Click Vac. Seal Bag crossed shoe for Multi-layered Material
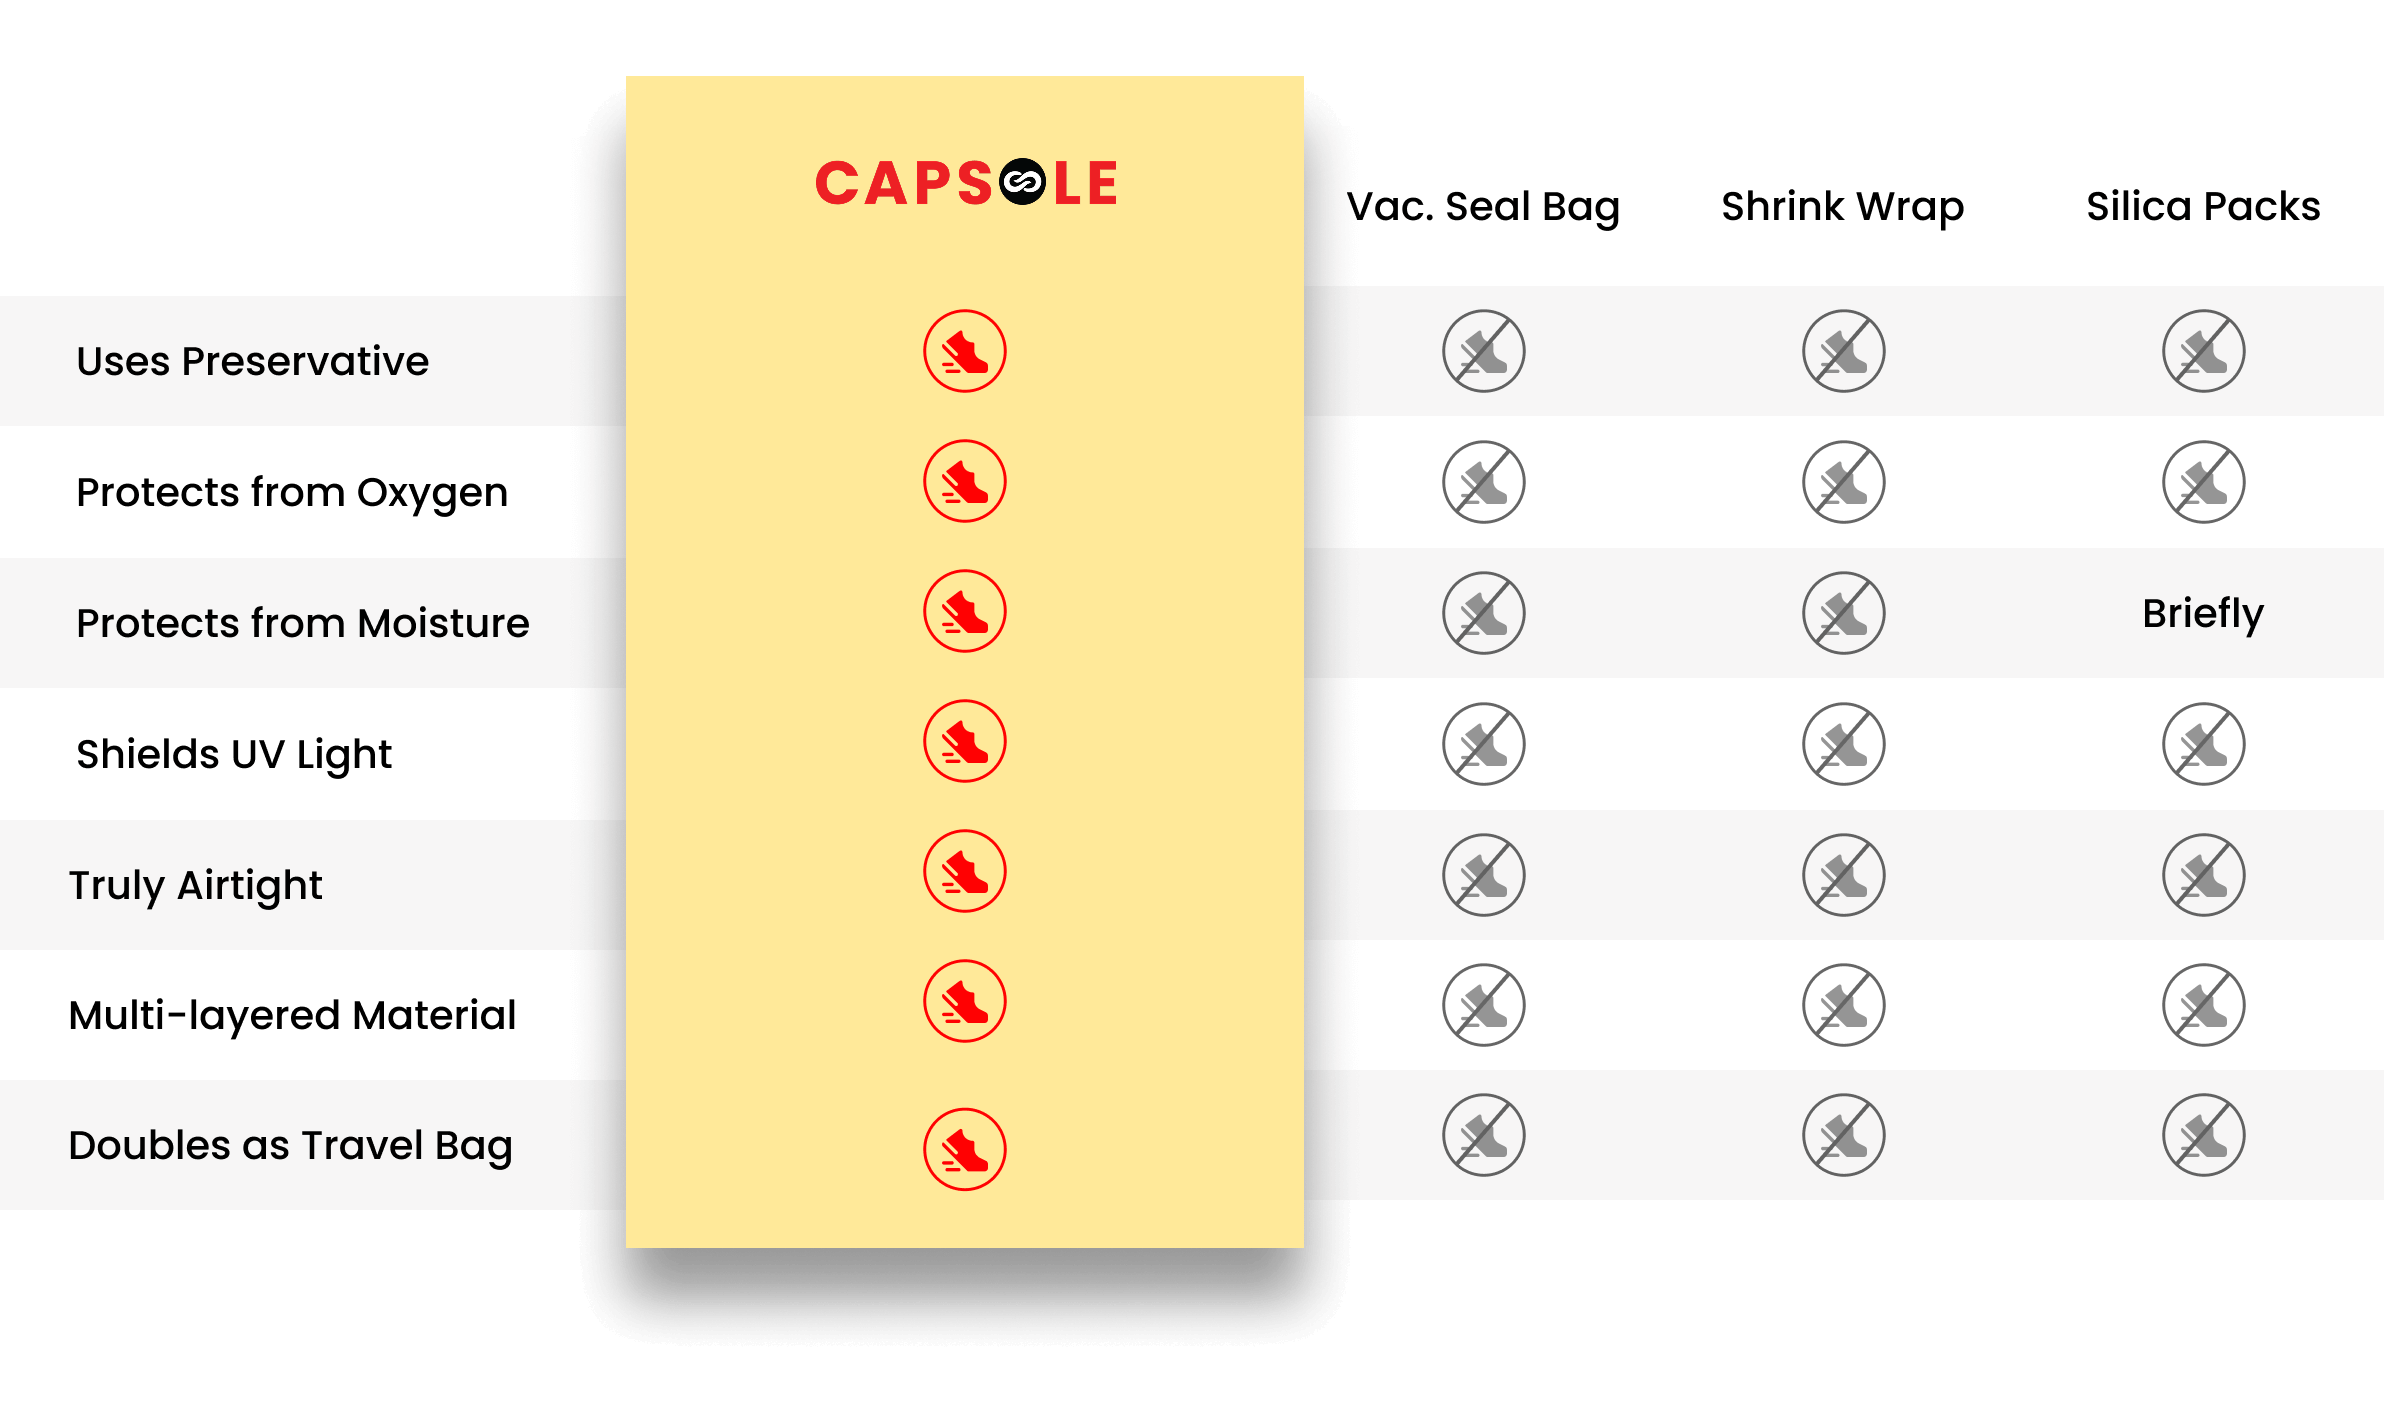The height and width of the screenshot is (1426, 2384). [x=1483, y=1005]
